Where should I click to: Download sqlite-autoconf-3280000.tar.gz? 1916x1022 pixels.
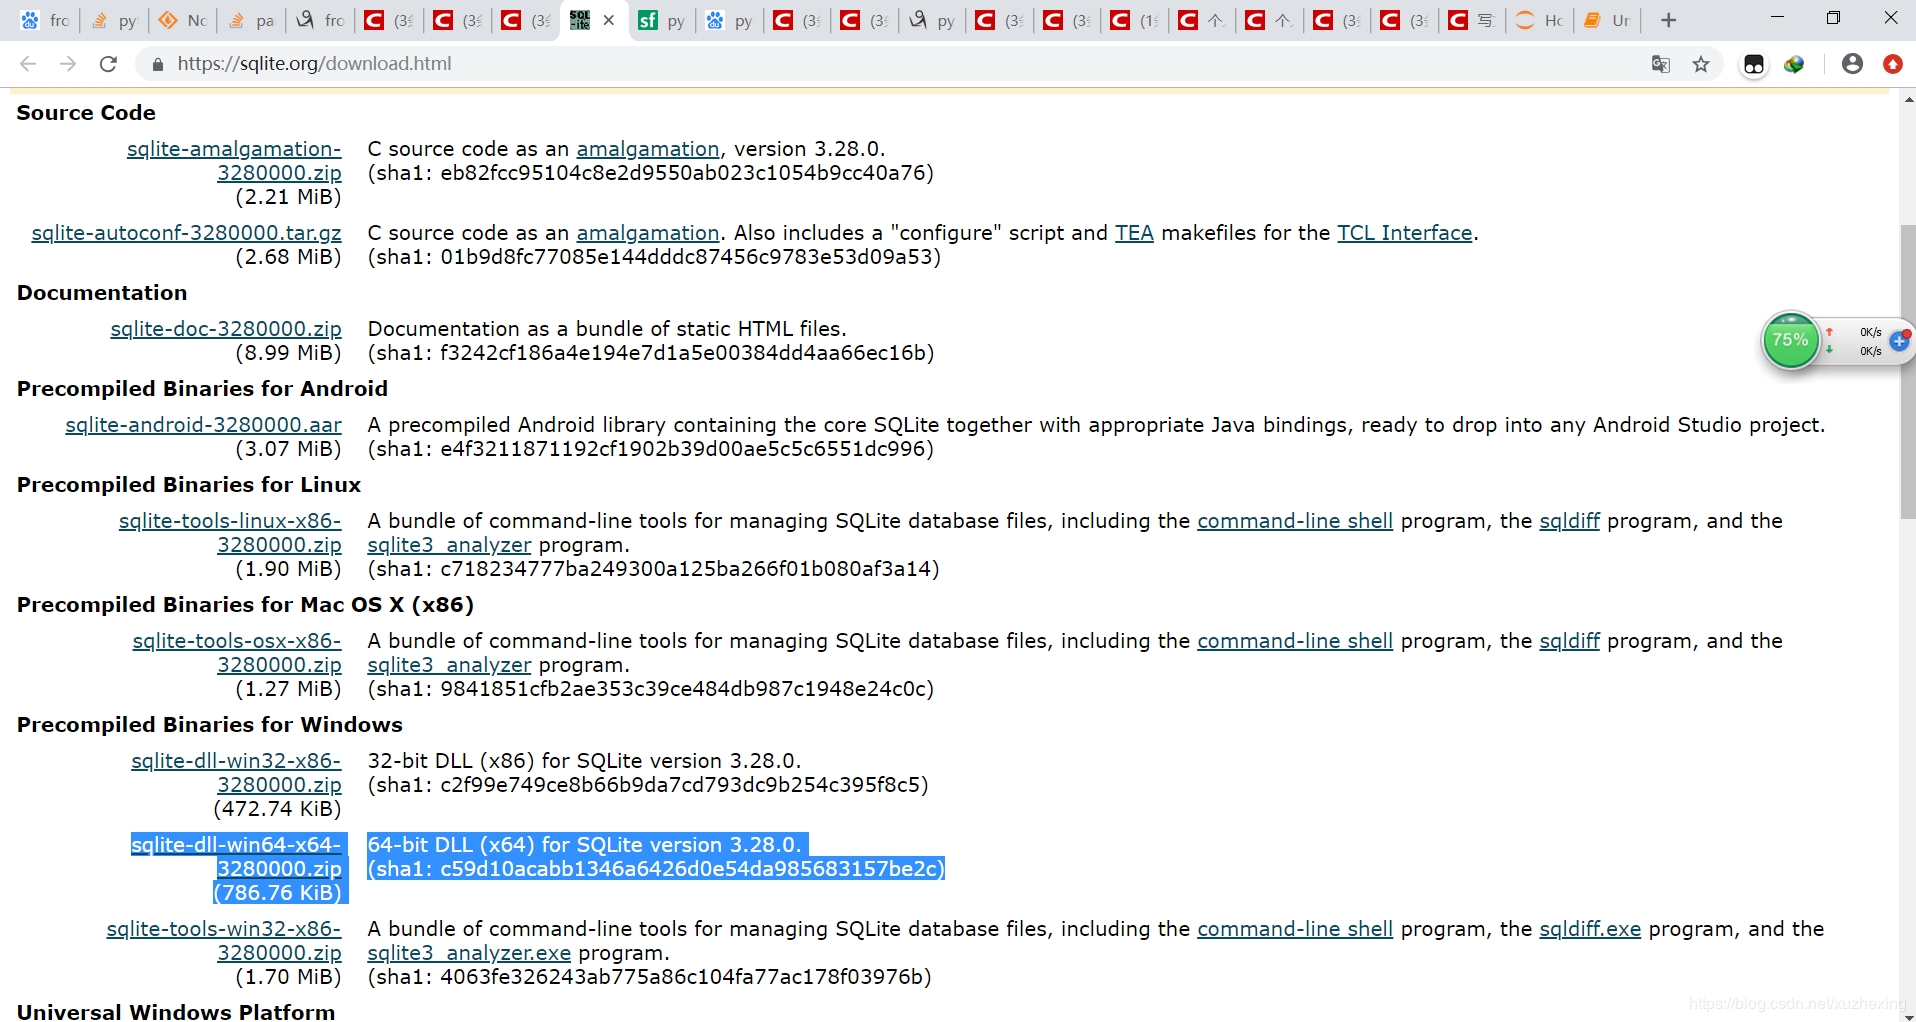point(186,233)
